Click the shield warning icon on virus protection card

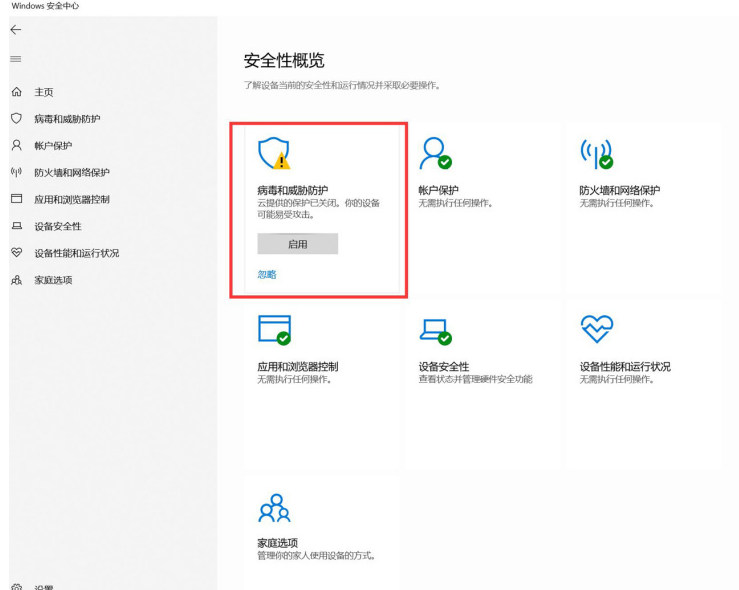[x=274, y=153]
